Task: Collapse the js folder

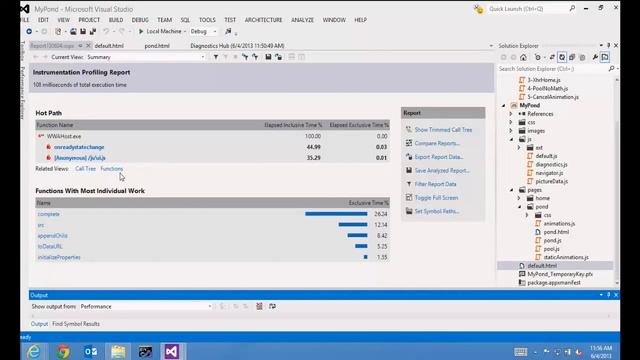Action: [x=512, y=139]
